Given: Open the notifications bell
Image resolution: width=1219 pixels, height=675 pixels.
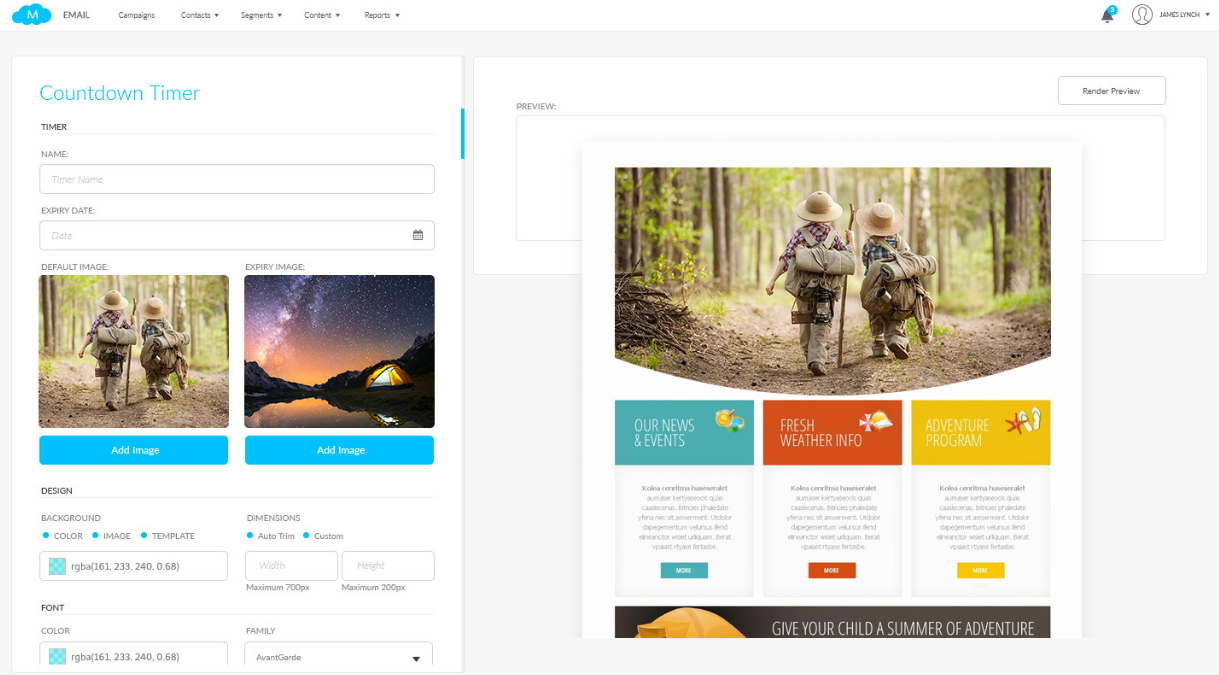Looking at the screenshot, I should pyautogui.click(x=1107, y=15).
